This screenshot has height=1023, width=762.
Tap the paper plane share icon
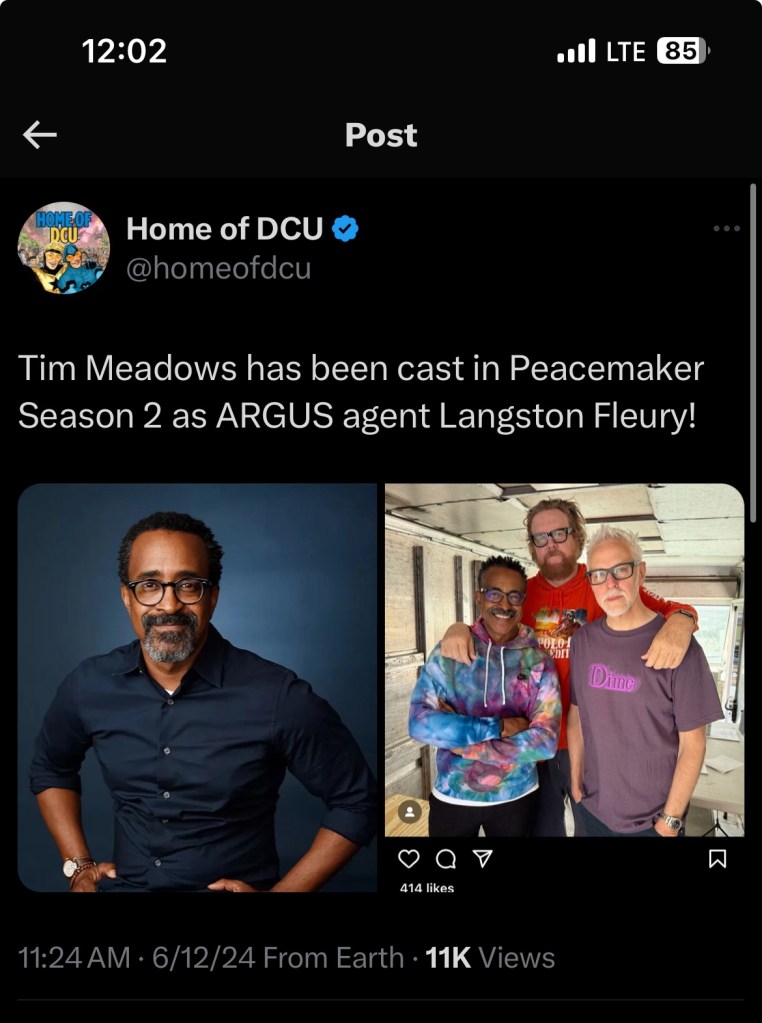point(482,859)
